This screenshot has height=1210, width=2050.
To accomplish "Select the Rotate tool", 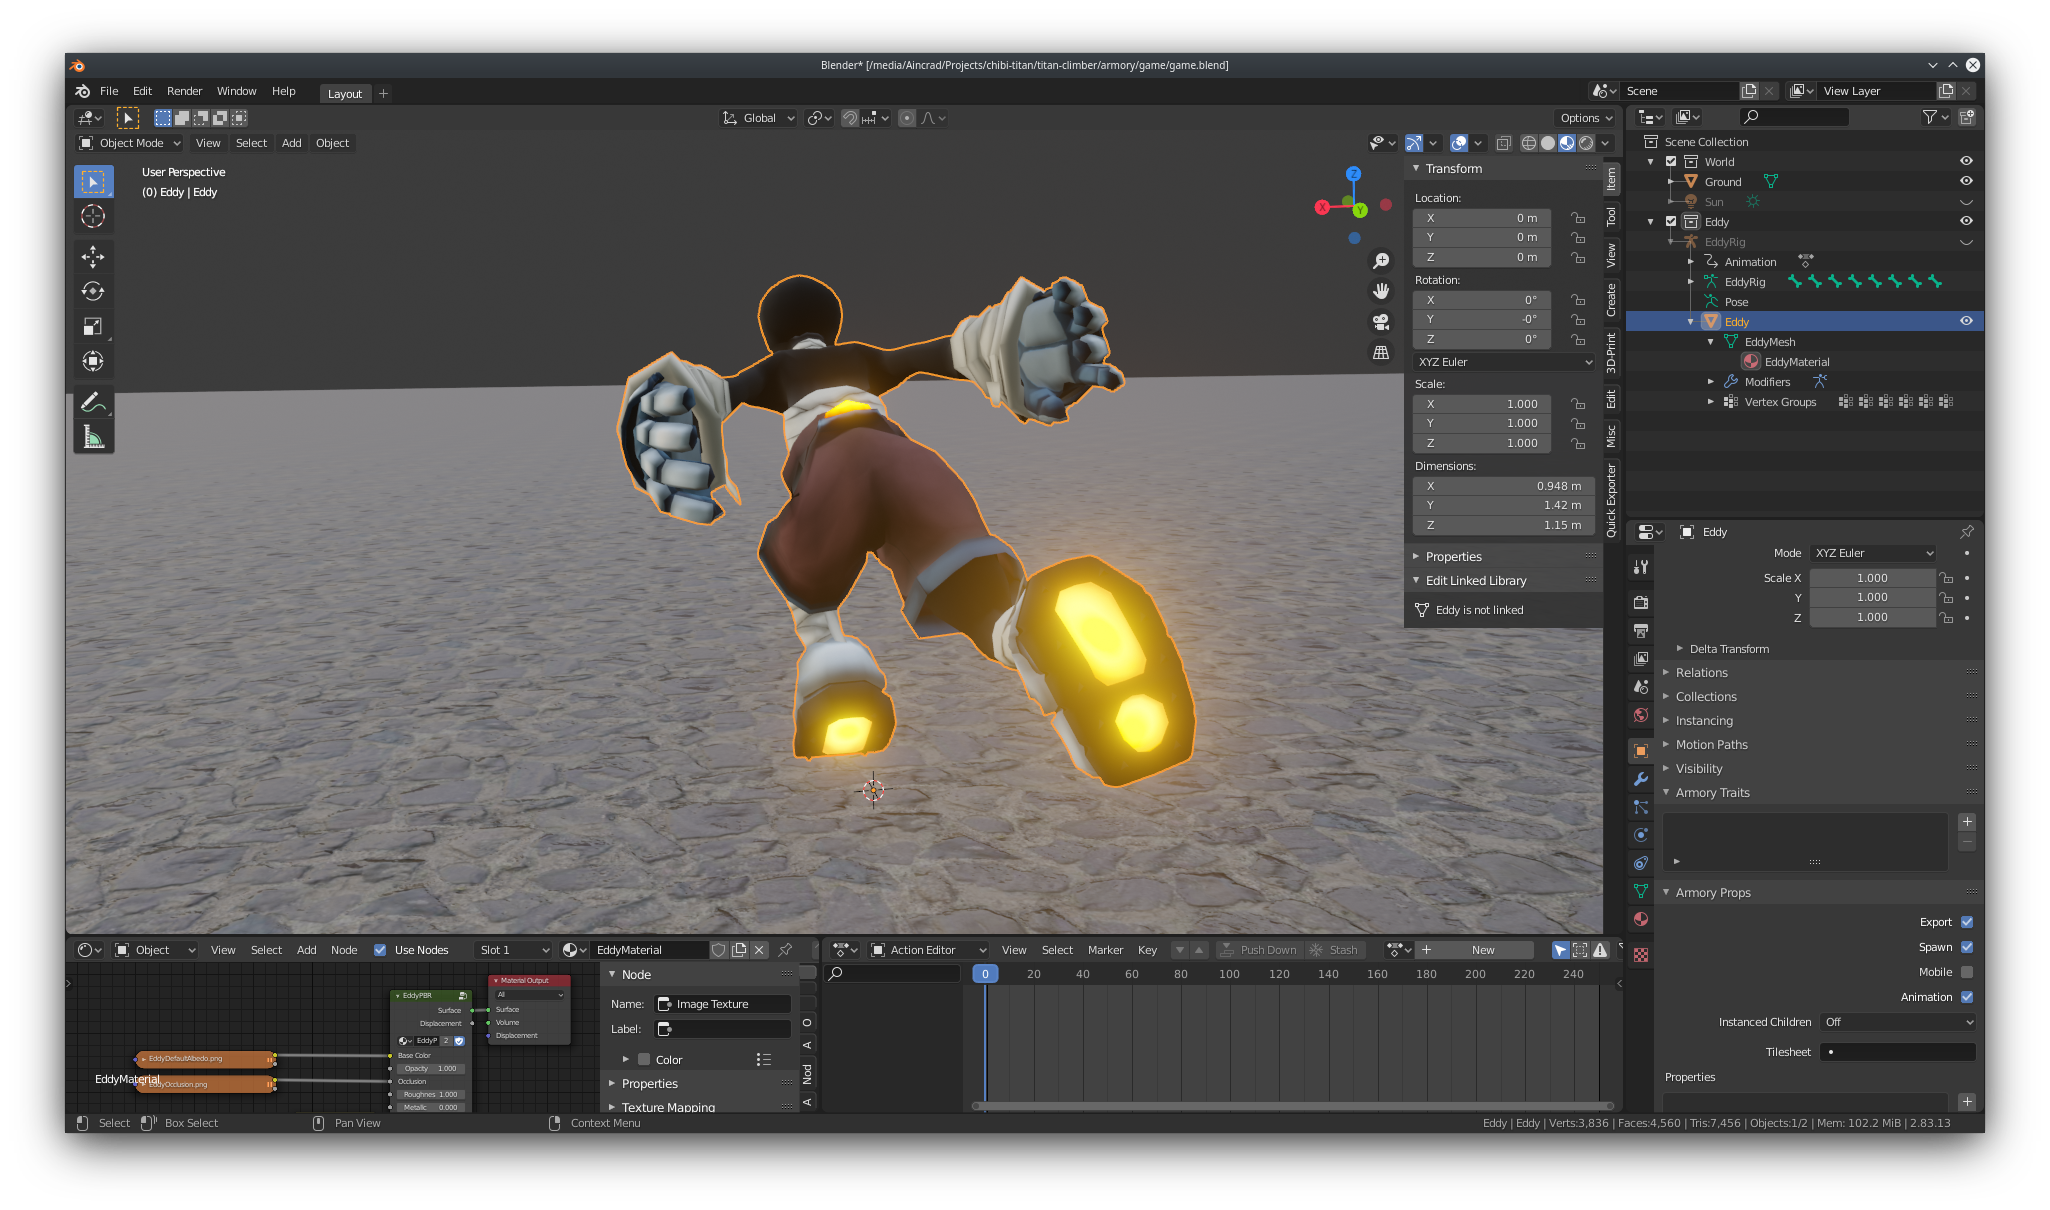I will 93,291.
